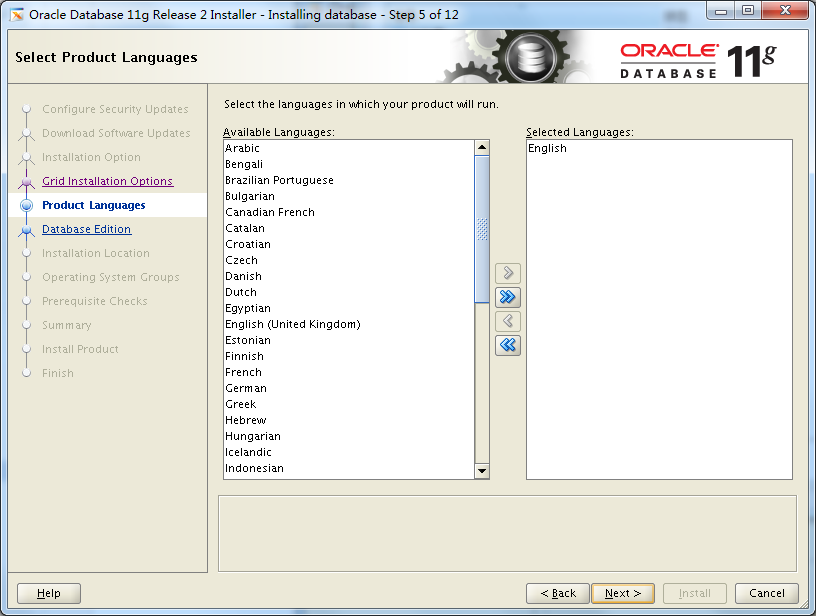This screenshot has height=616, width=816.
Task: Clear Selected Languages with double left-arrow shuttle
Action: click(507, 345)
